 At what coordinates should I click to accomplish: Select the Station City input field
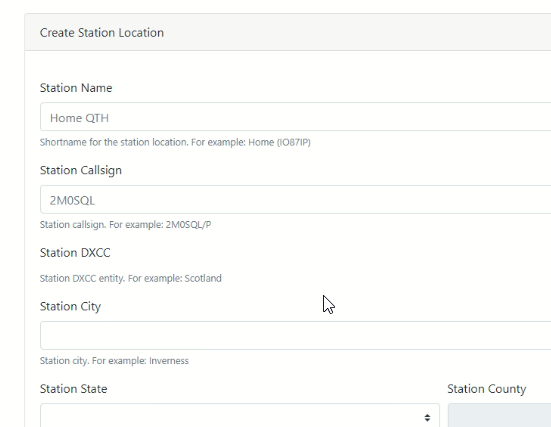[x=296, y=336]
